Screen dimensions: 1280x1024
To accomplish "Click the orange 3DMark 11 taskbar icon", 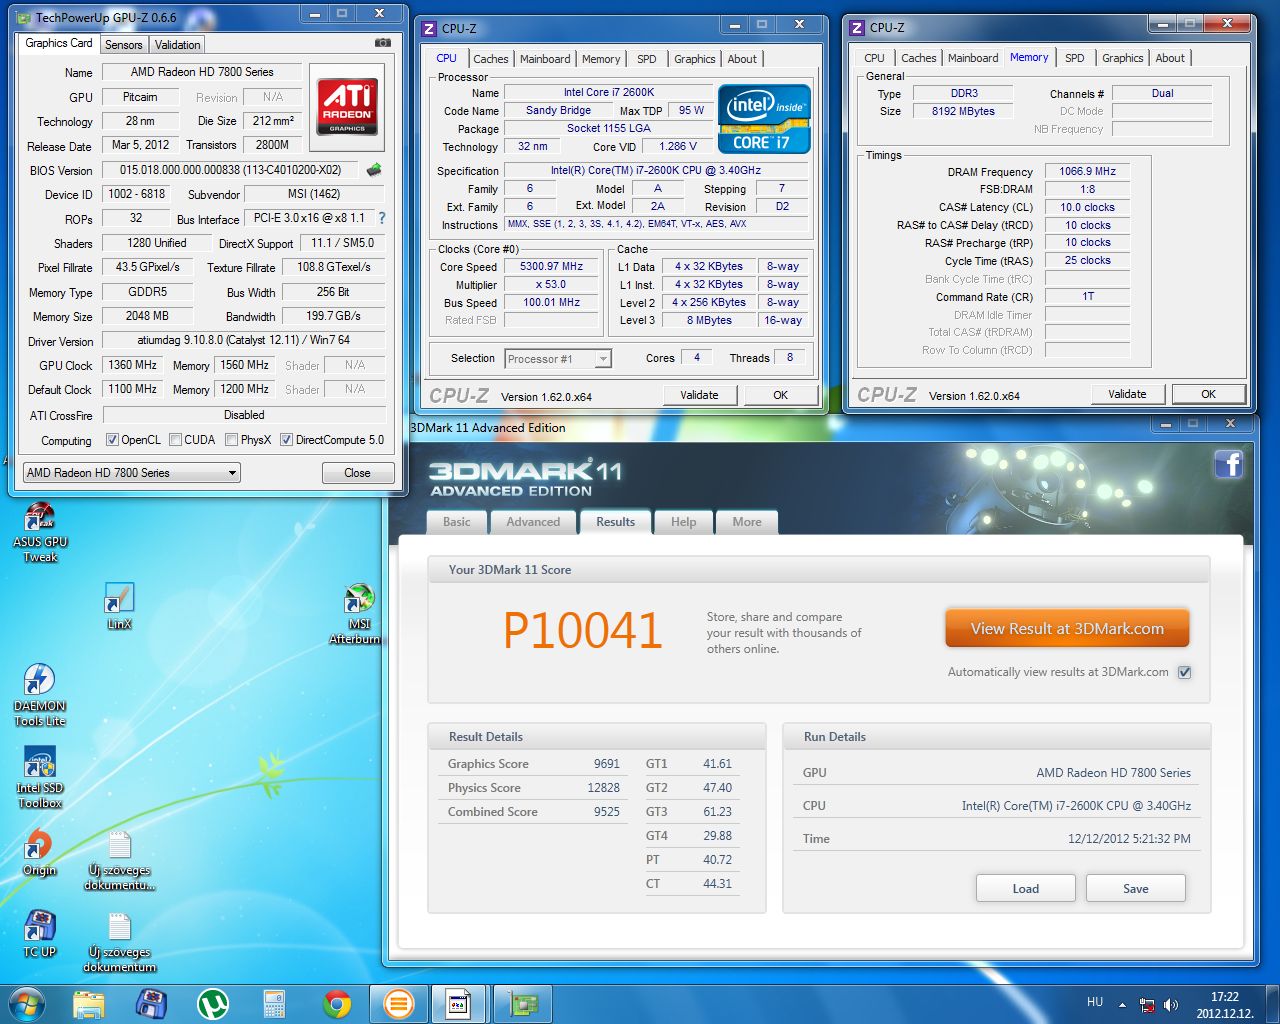I will tap(398, 1003).
